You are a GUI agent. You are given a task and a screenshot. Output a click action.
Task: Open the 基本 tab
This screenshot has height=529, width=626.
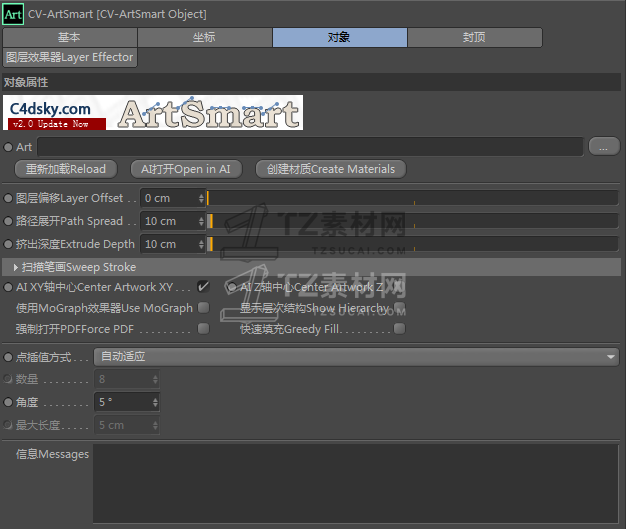(x=70, y=38)
